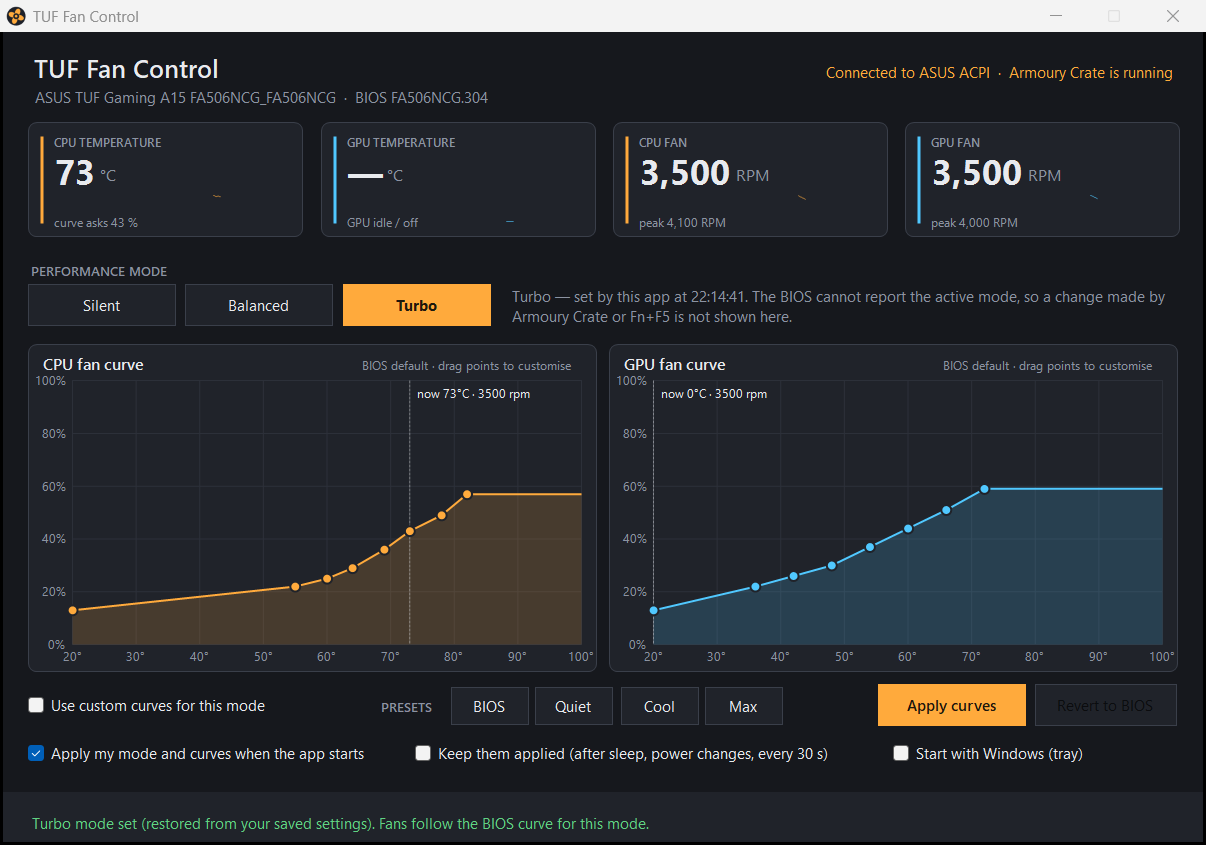
Task: Click the Apply curves button
Action: pyautogui.click(x=952, y=705)
